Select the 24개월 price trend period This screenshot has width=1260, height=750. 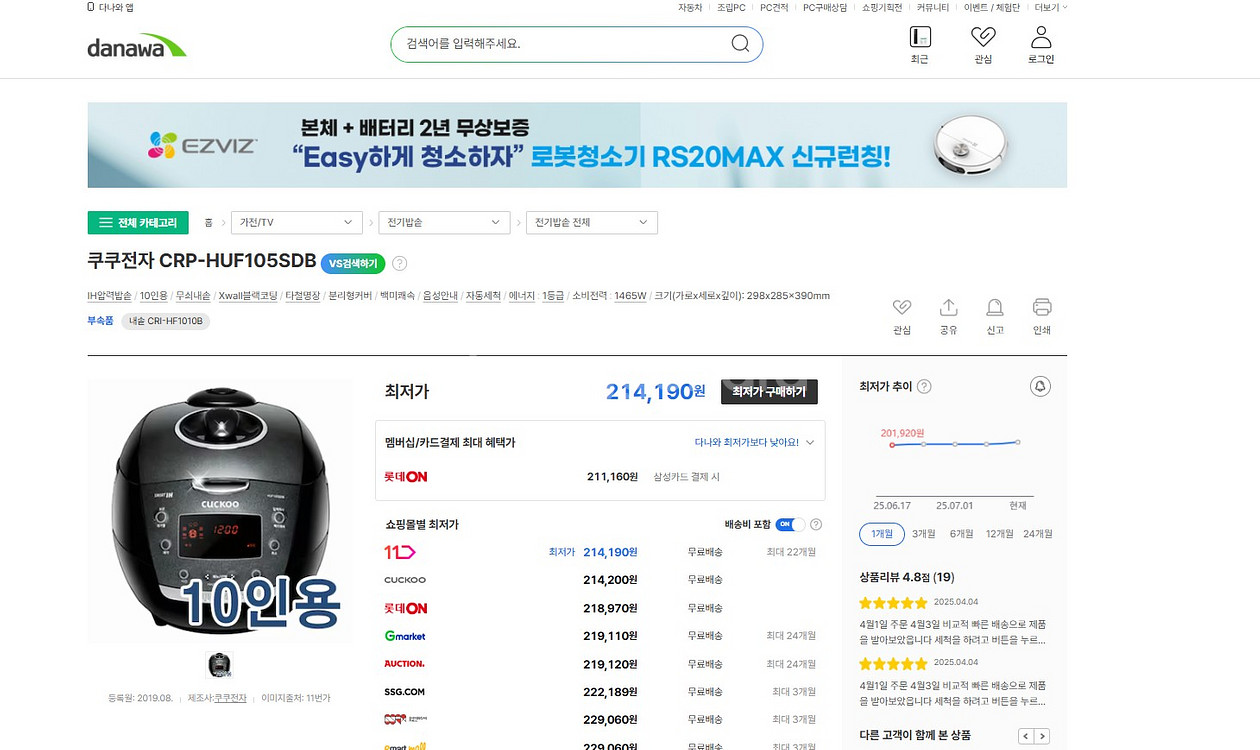pos(1038,534)
